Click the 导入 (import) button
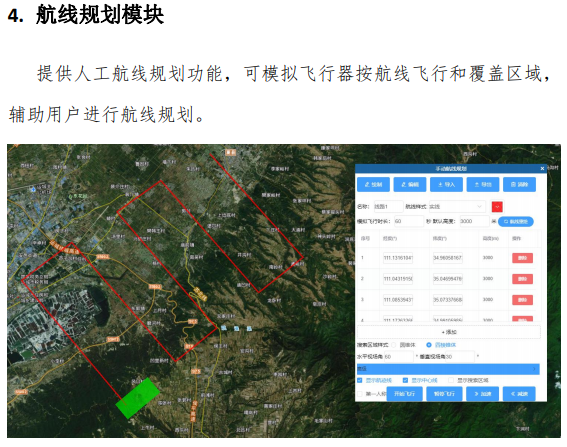 [x=446, y=184]
